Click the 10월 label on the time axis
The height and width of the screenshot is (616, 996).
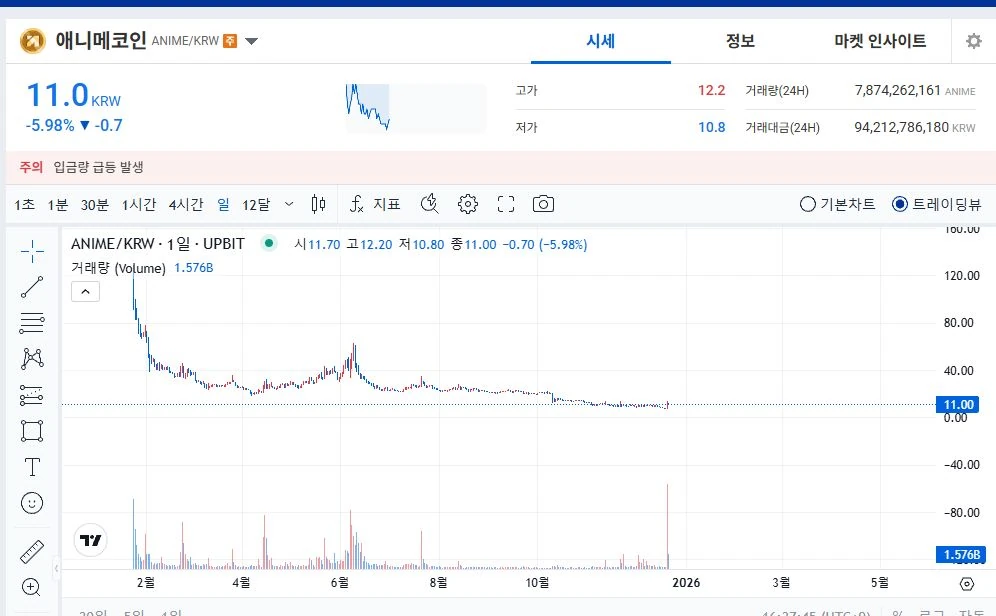537,582
